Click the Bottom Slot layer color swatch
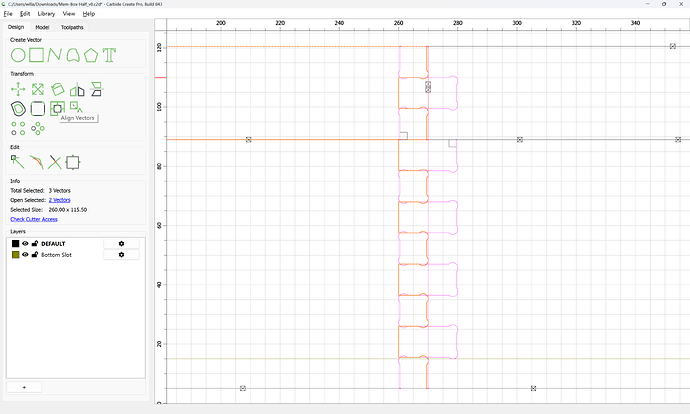 coord(15,255)
